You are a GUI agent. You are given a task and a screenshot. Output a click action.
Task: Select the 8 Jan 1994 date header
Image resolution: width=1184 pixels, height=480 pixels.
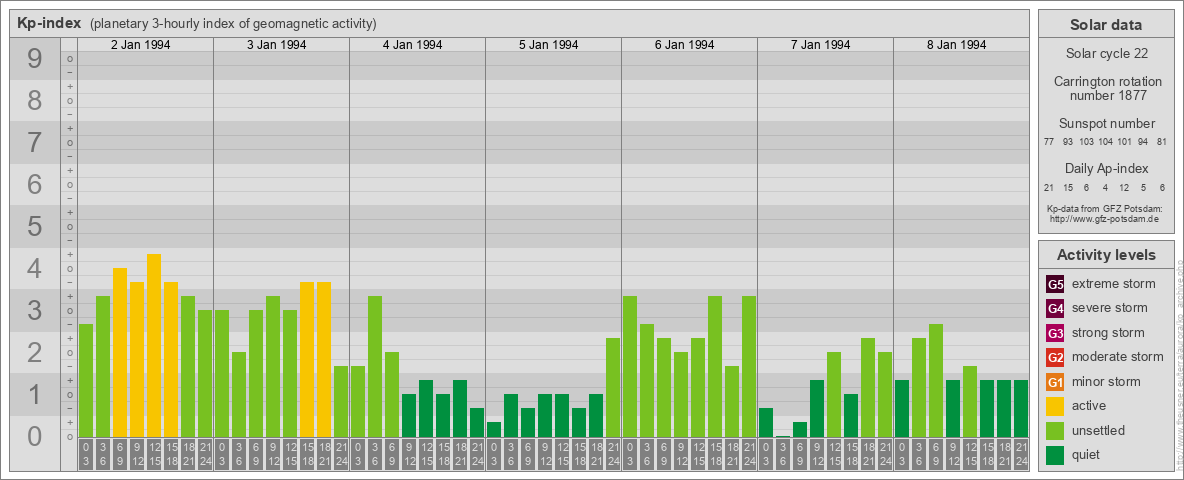pos(956,45)
